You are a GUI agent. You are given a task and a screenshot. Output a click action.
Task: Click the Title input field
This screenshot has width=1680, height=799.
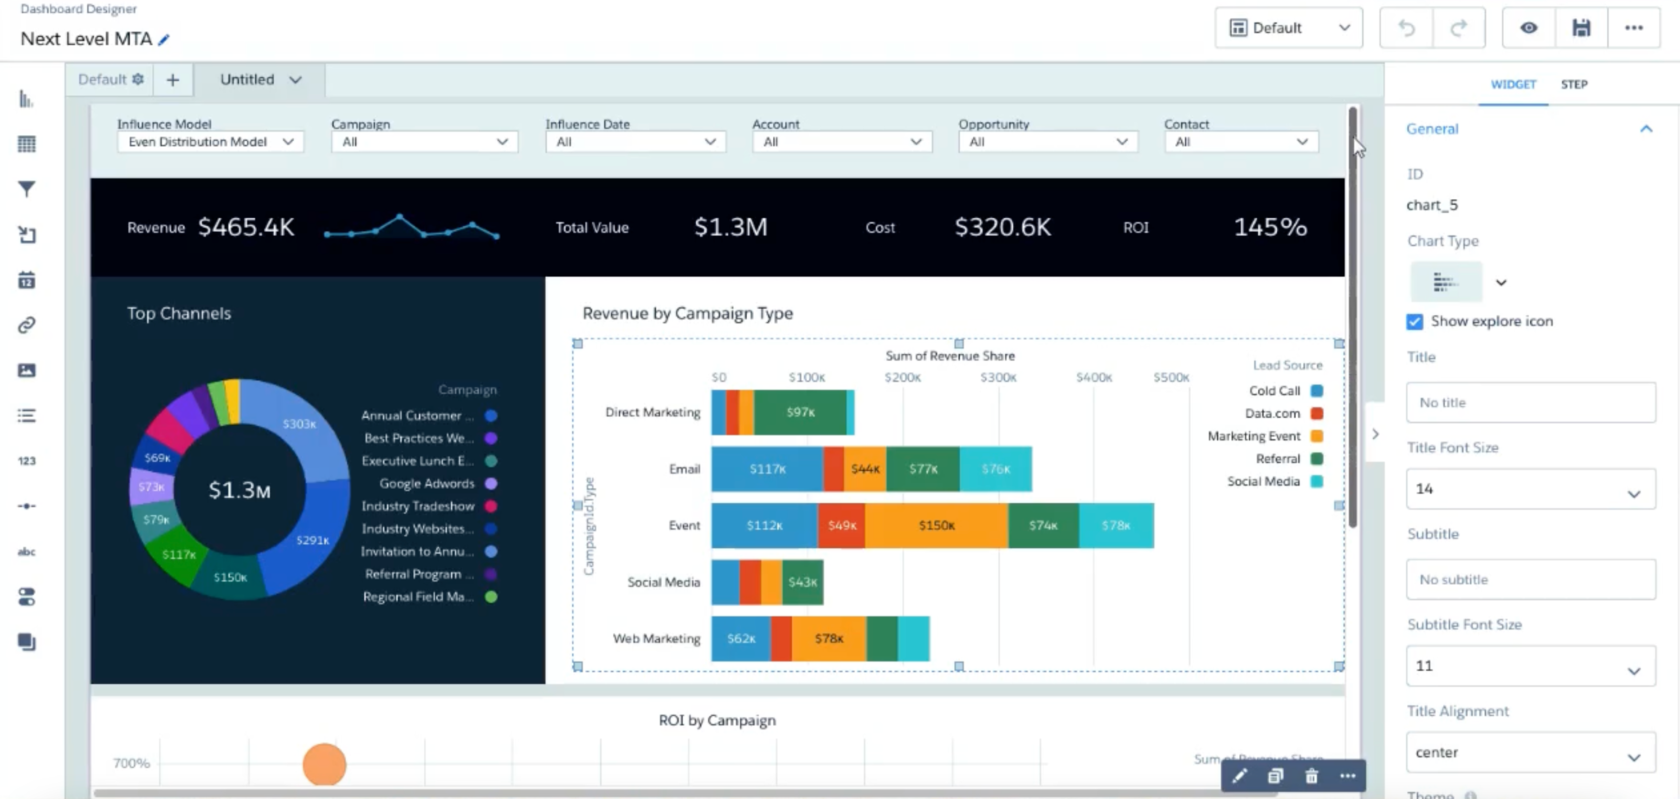[x=1530, y=402]
